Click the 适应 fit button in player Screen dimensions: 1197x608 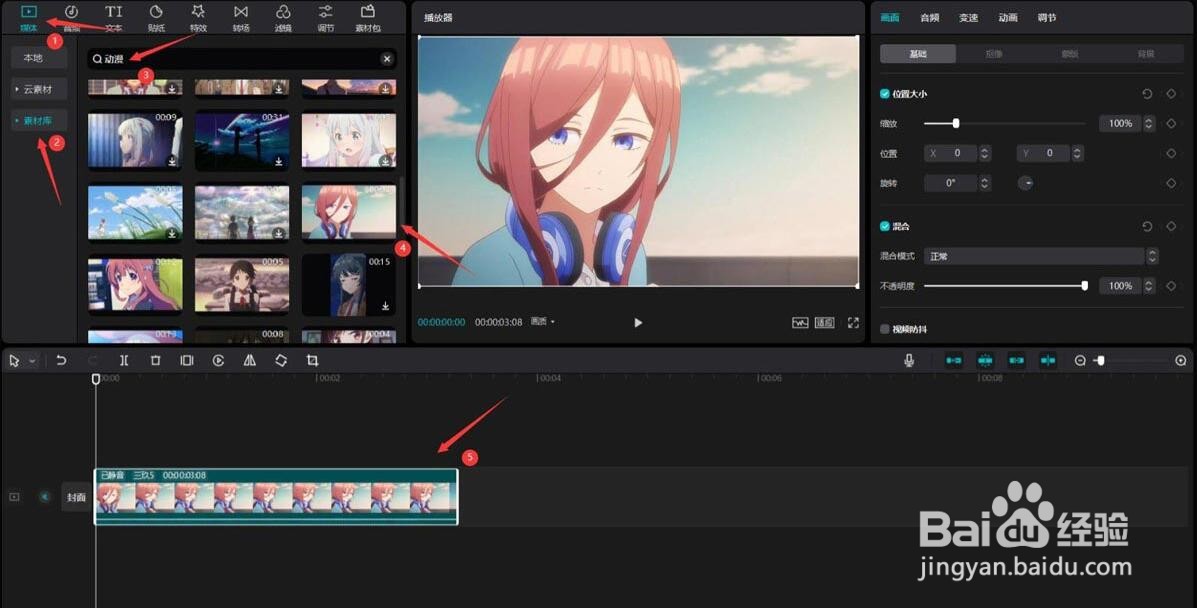[824, 322]
